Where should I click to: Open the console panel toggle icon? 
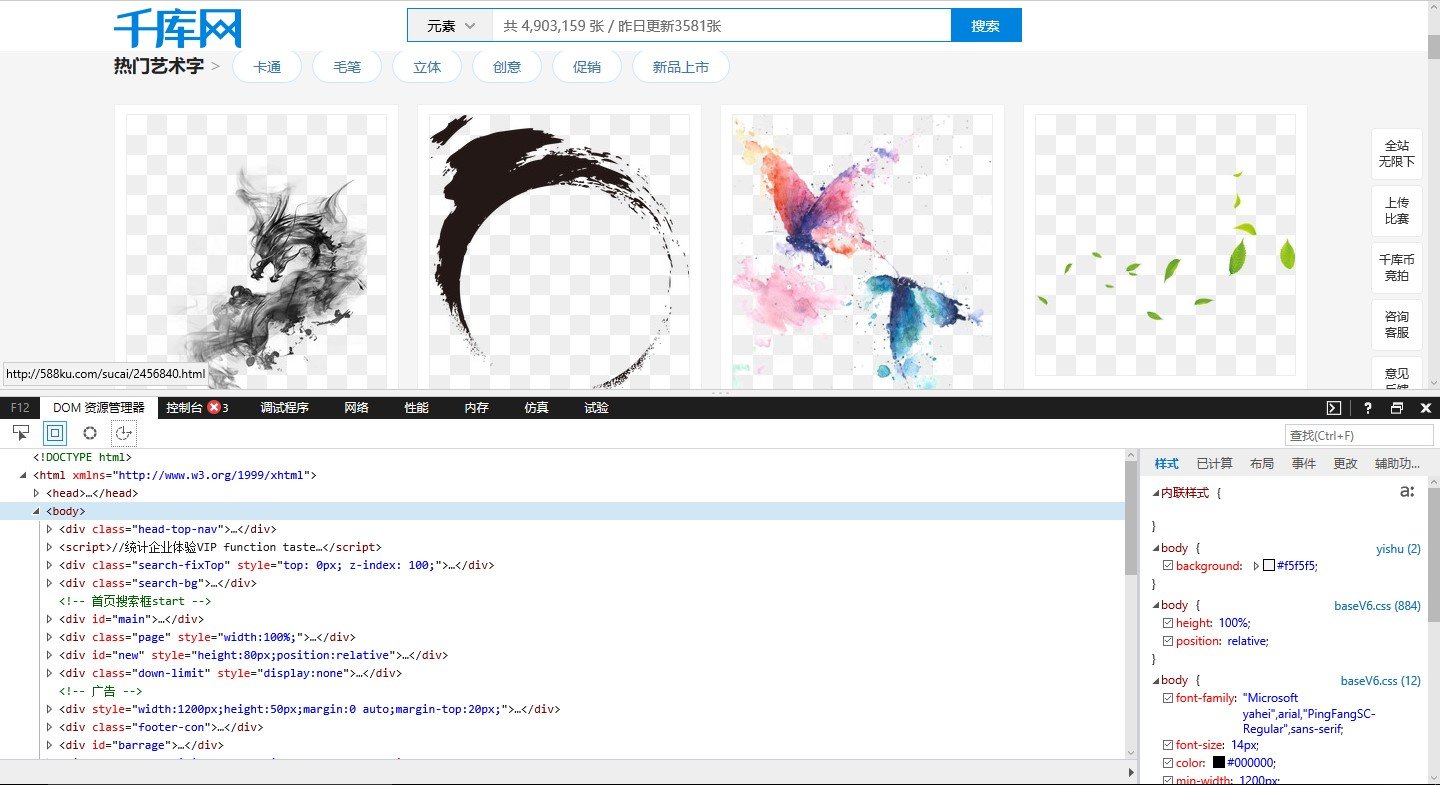click(x=1333, y=408)
